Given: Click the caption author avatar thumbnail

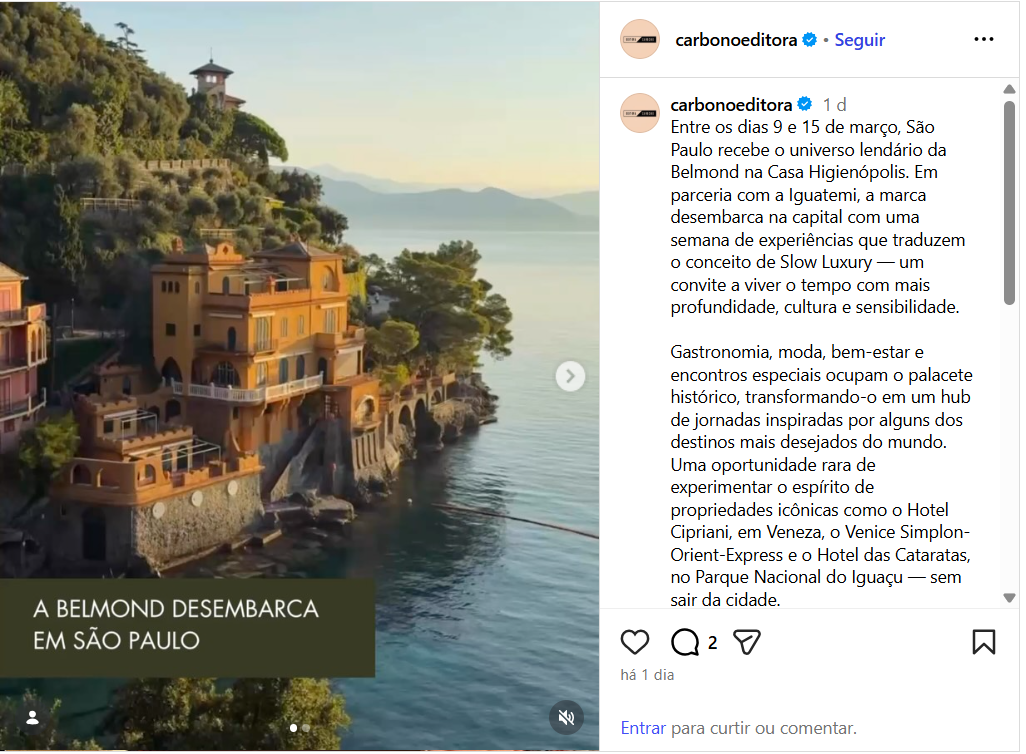Looking at the screenshot, I should click(x=639, y=113).
